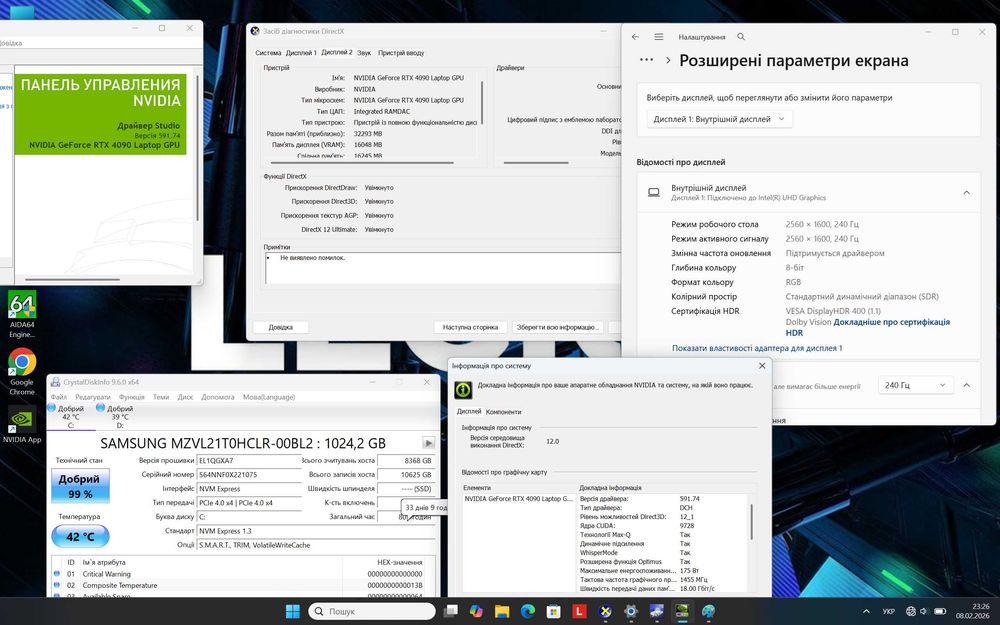Click the Наступна сторінка button
The width and height of the screenshot is (1000, 625).
click(470, 327)
